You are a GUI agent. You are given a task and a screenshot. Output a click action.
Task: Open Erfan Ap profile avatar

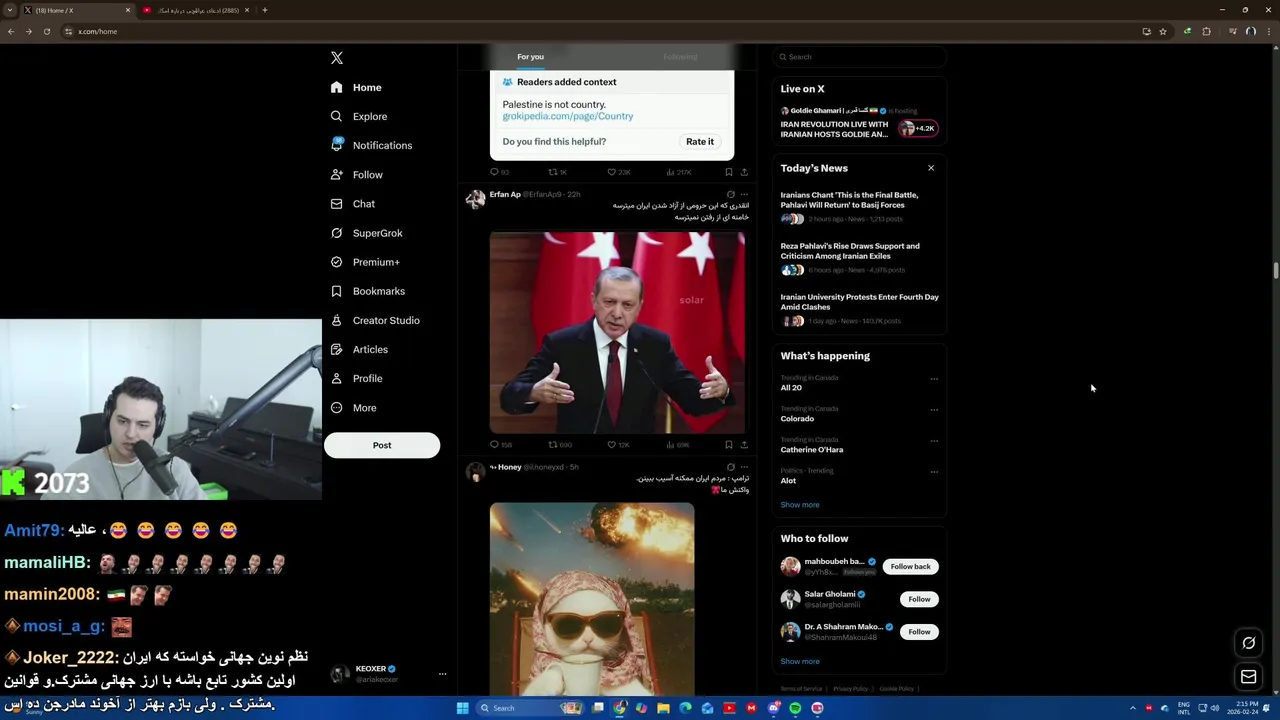tap(475, 198)
